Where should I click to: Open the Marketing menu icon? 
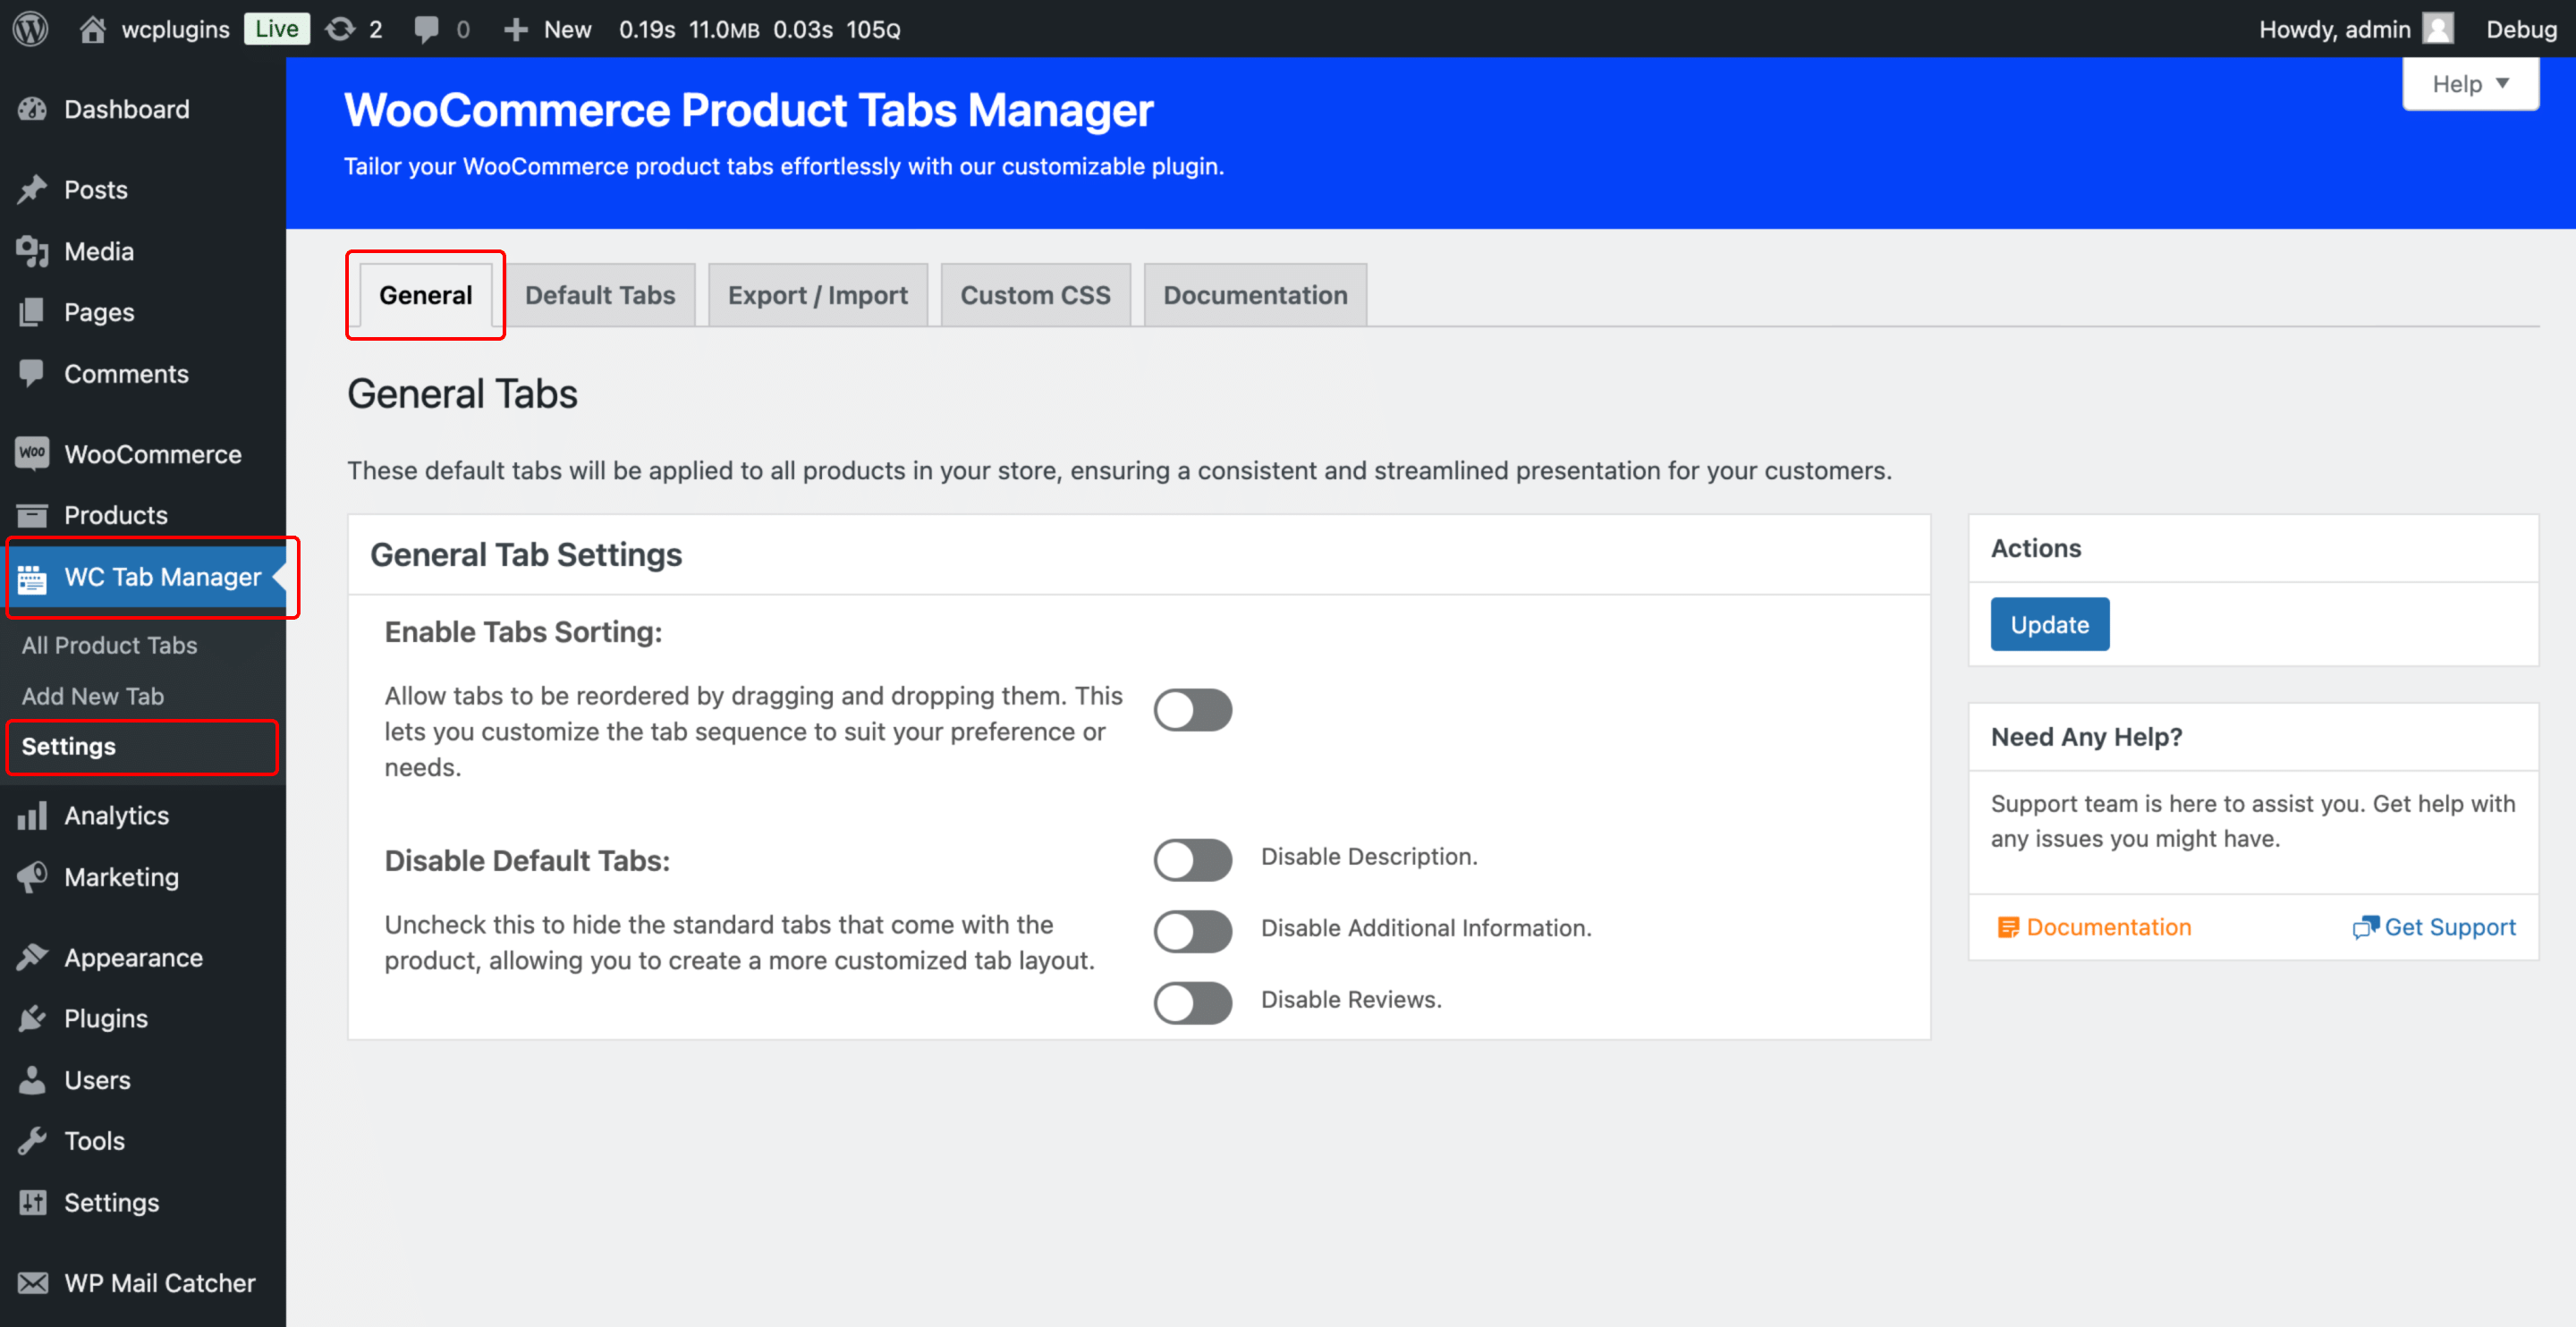(x=33, y=877)
